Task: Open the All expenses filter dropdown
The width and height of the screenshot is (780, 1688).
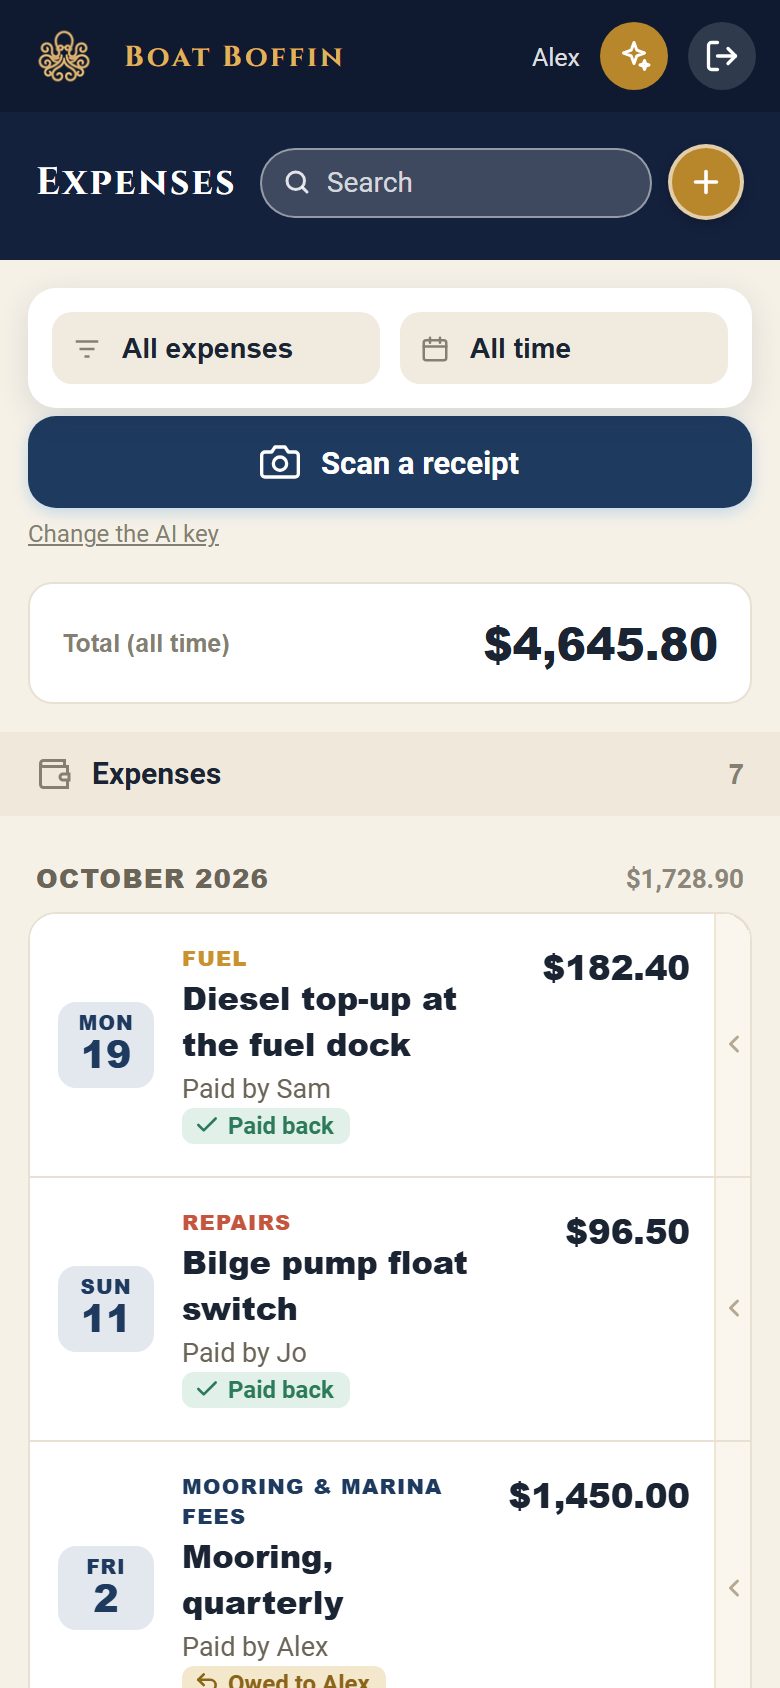Action: point(216,348)
